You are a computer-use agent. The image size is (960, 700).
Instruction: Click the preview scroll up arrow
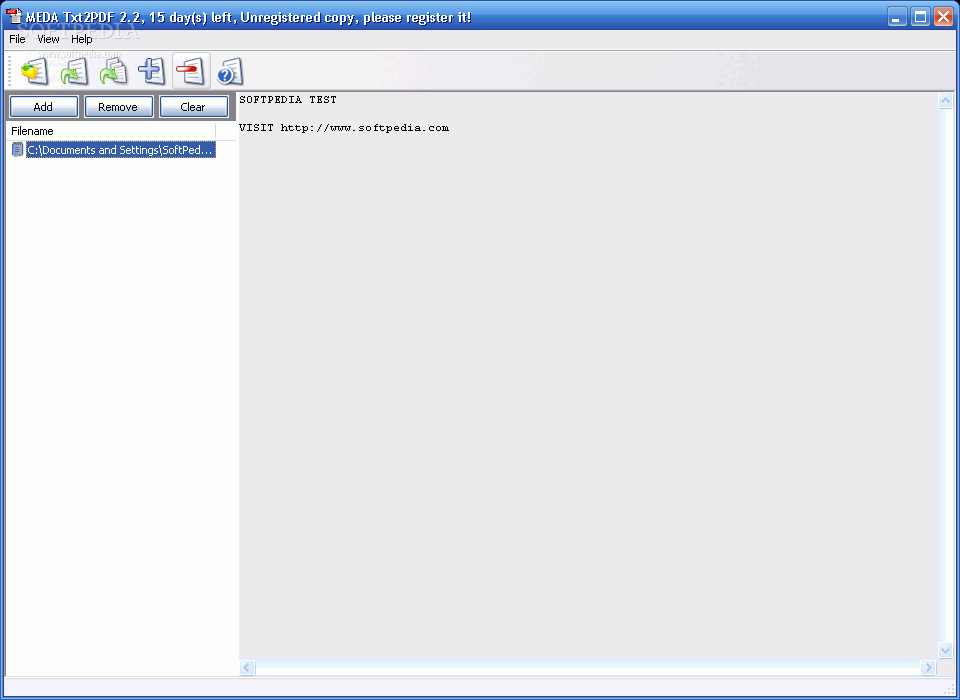click(x=945, y=100)
